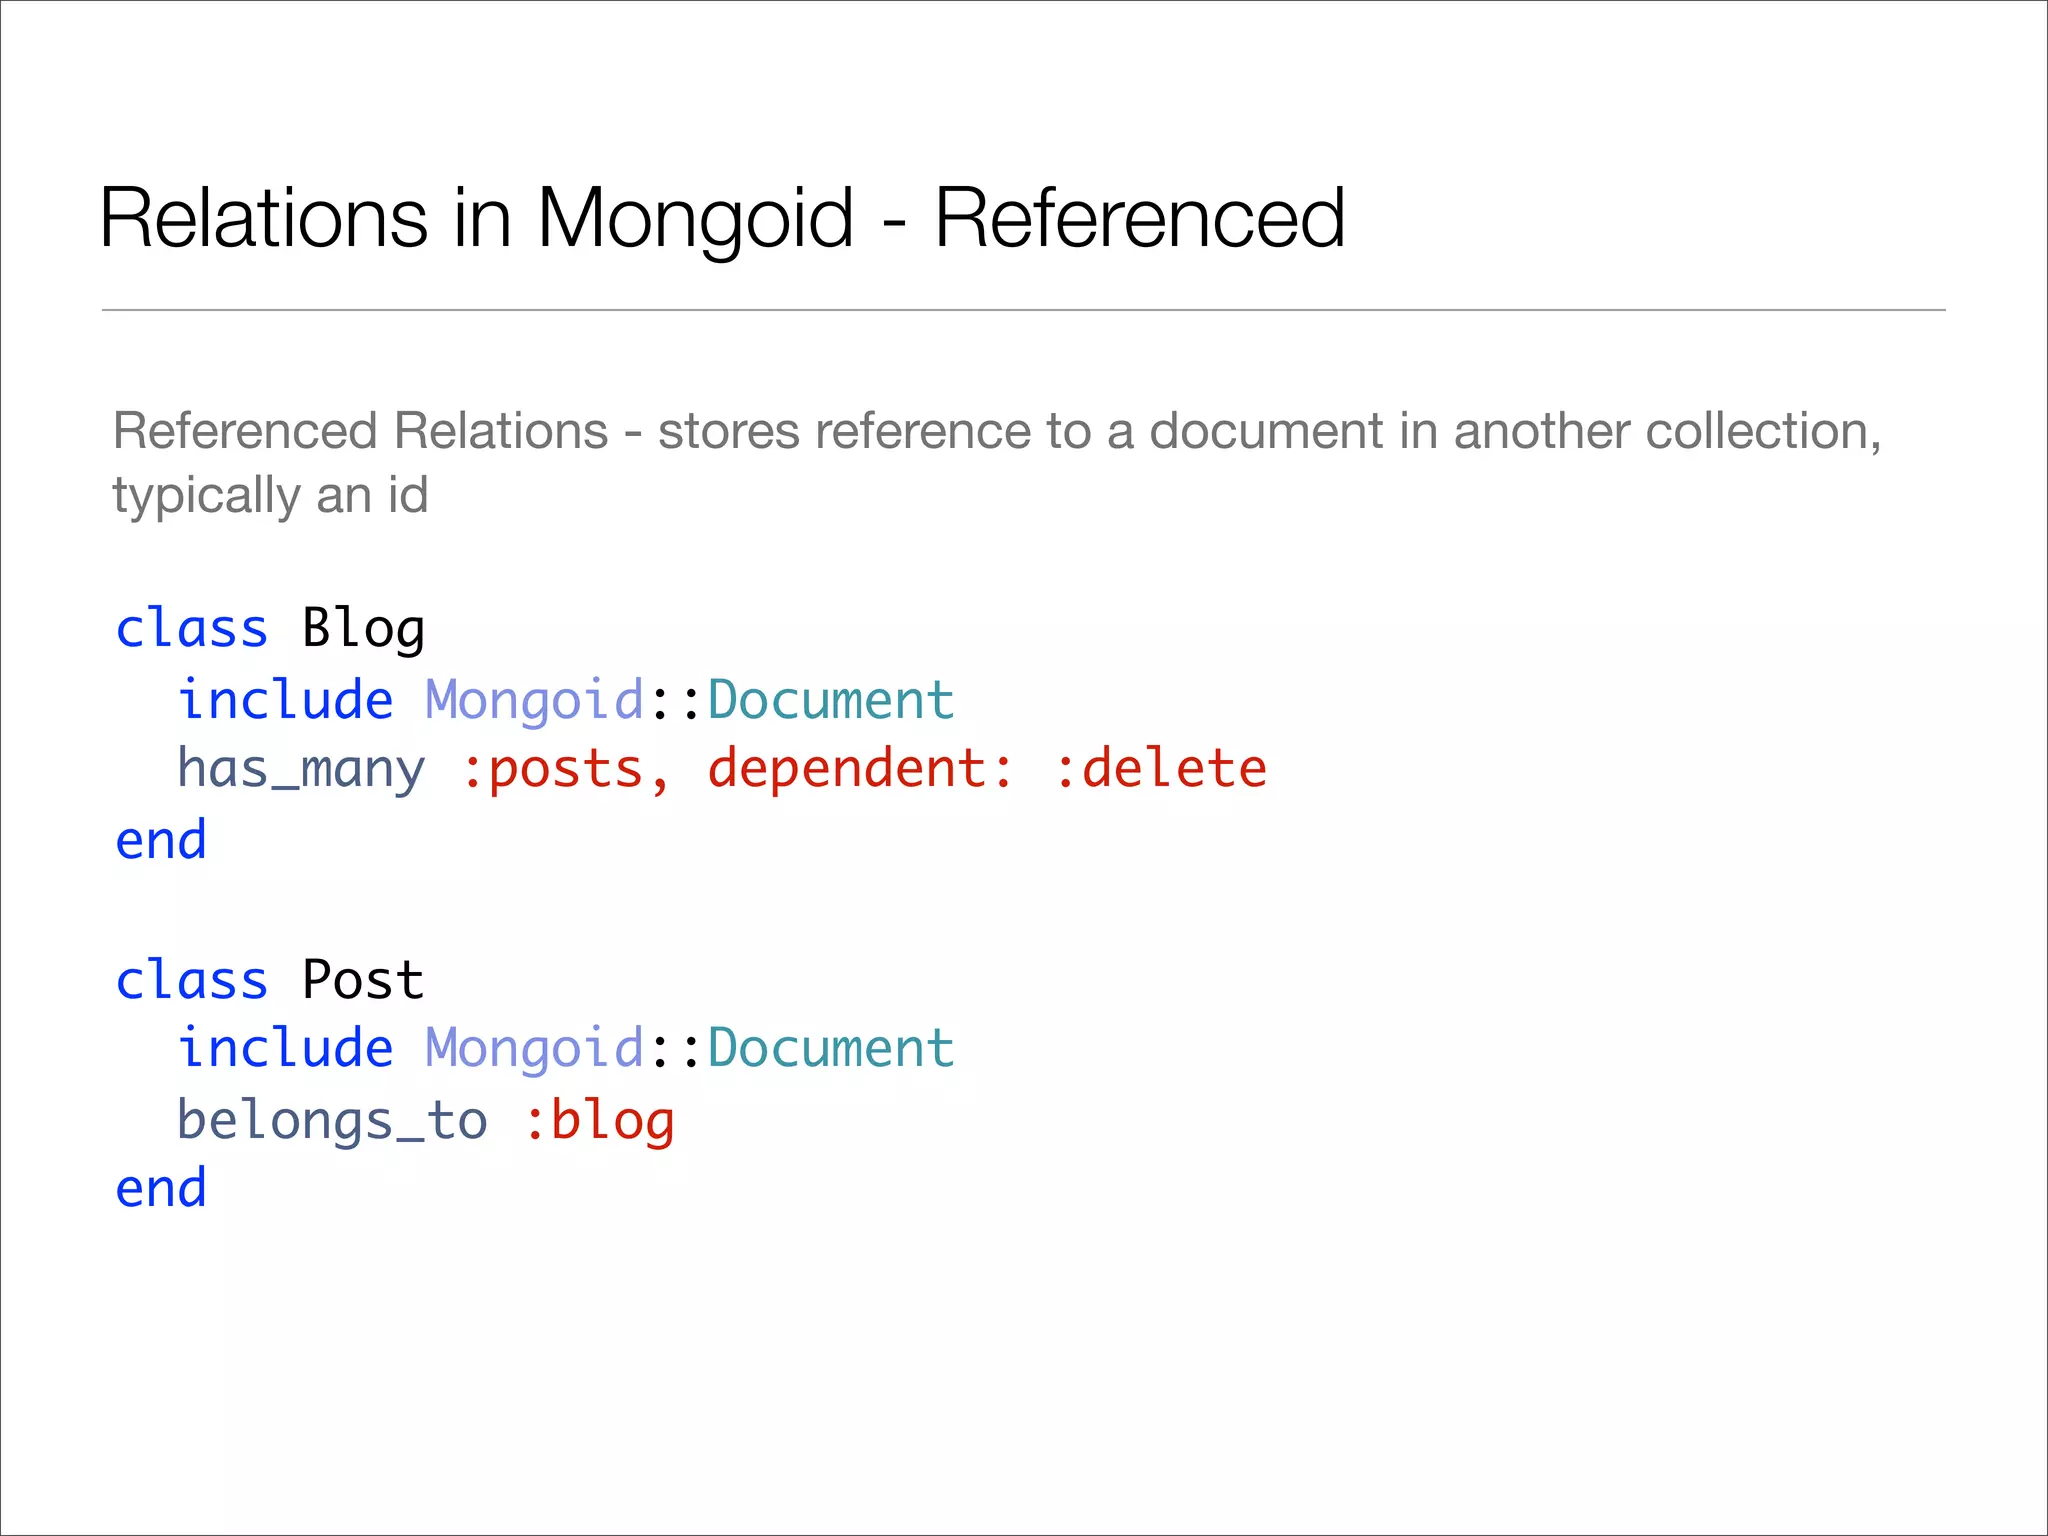Click the "has_many" method name

301,769
